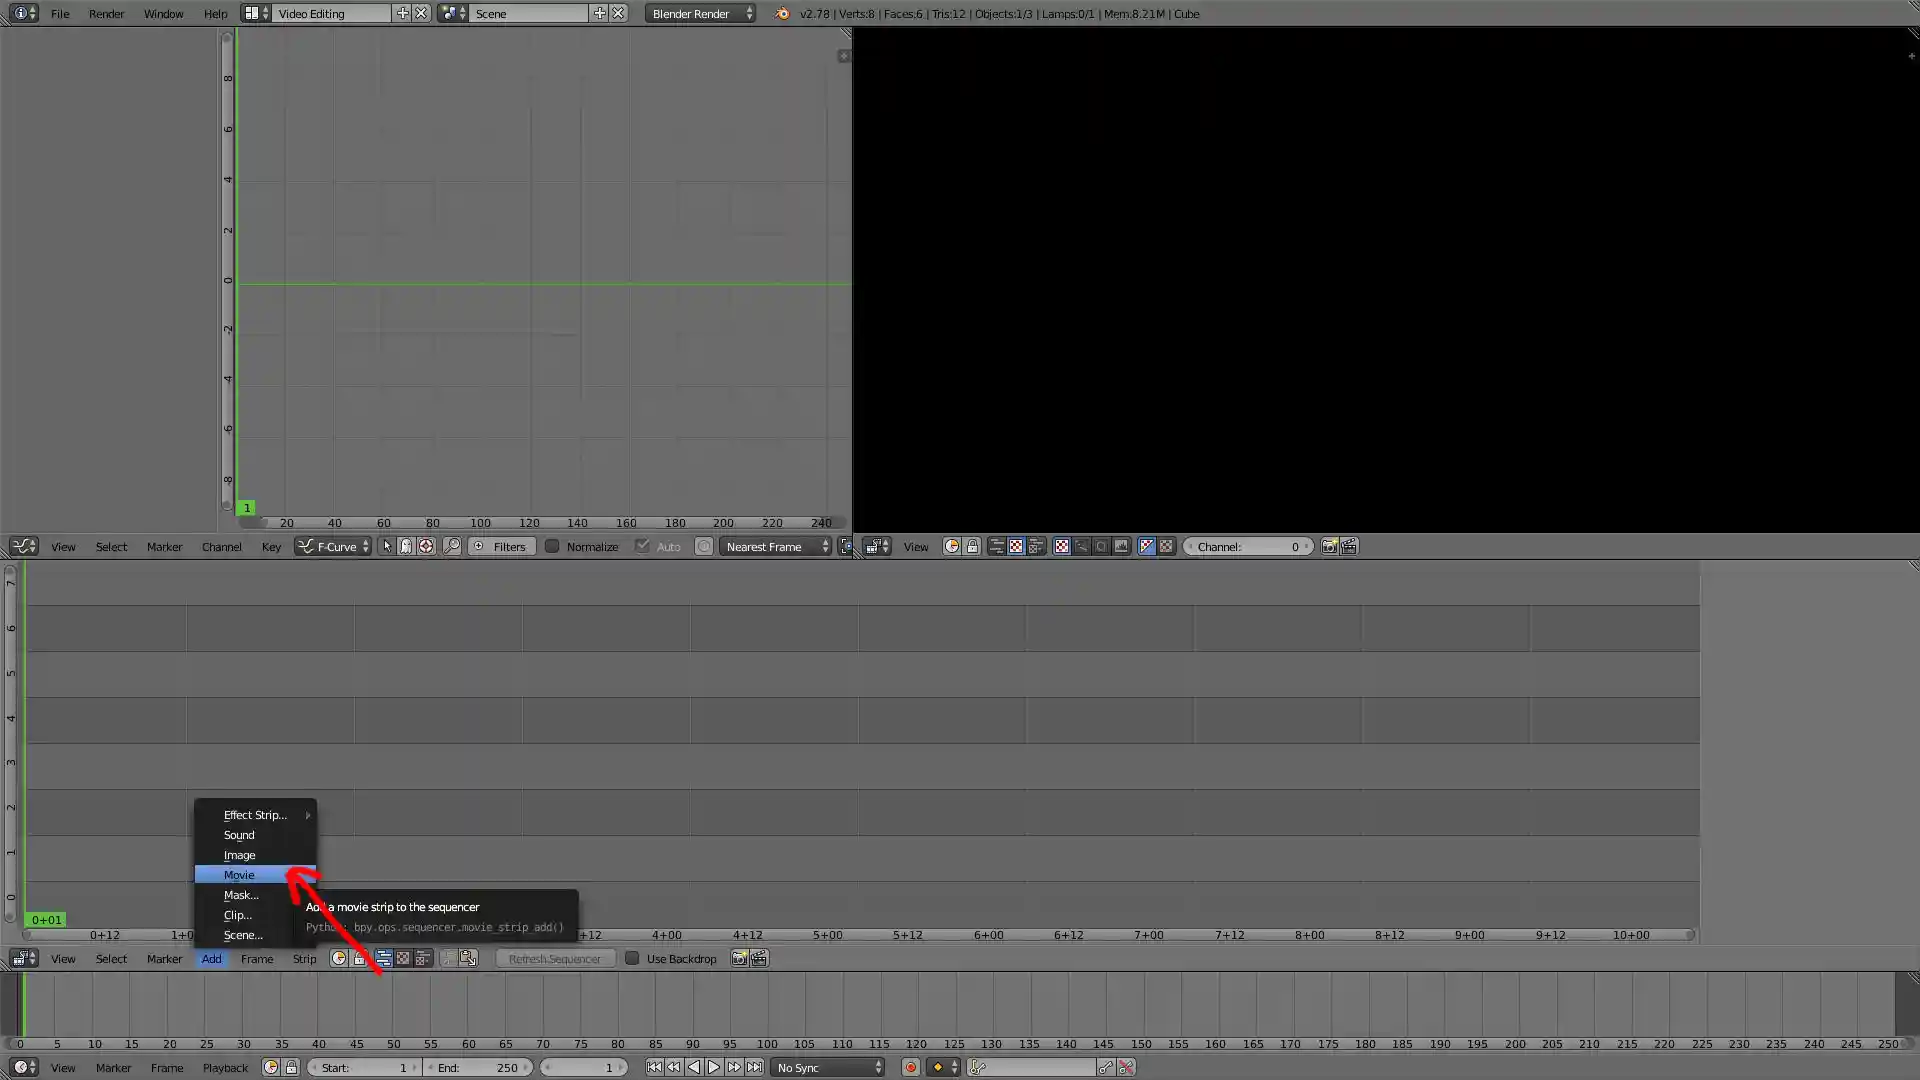The image size is (1920, 1080).
Task: Click the Filters button
Action: point(501,546)
